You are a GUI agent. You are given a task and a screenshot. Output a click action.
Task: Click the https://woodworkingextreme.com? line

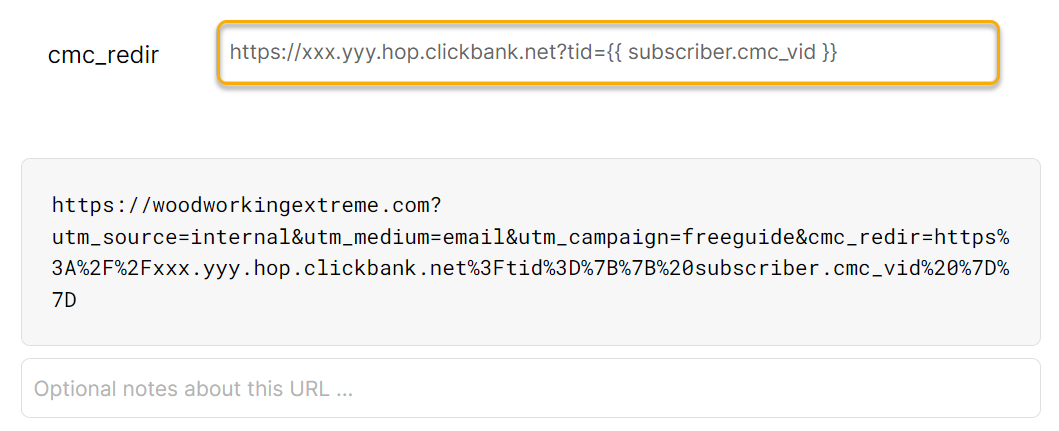246,206
